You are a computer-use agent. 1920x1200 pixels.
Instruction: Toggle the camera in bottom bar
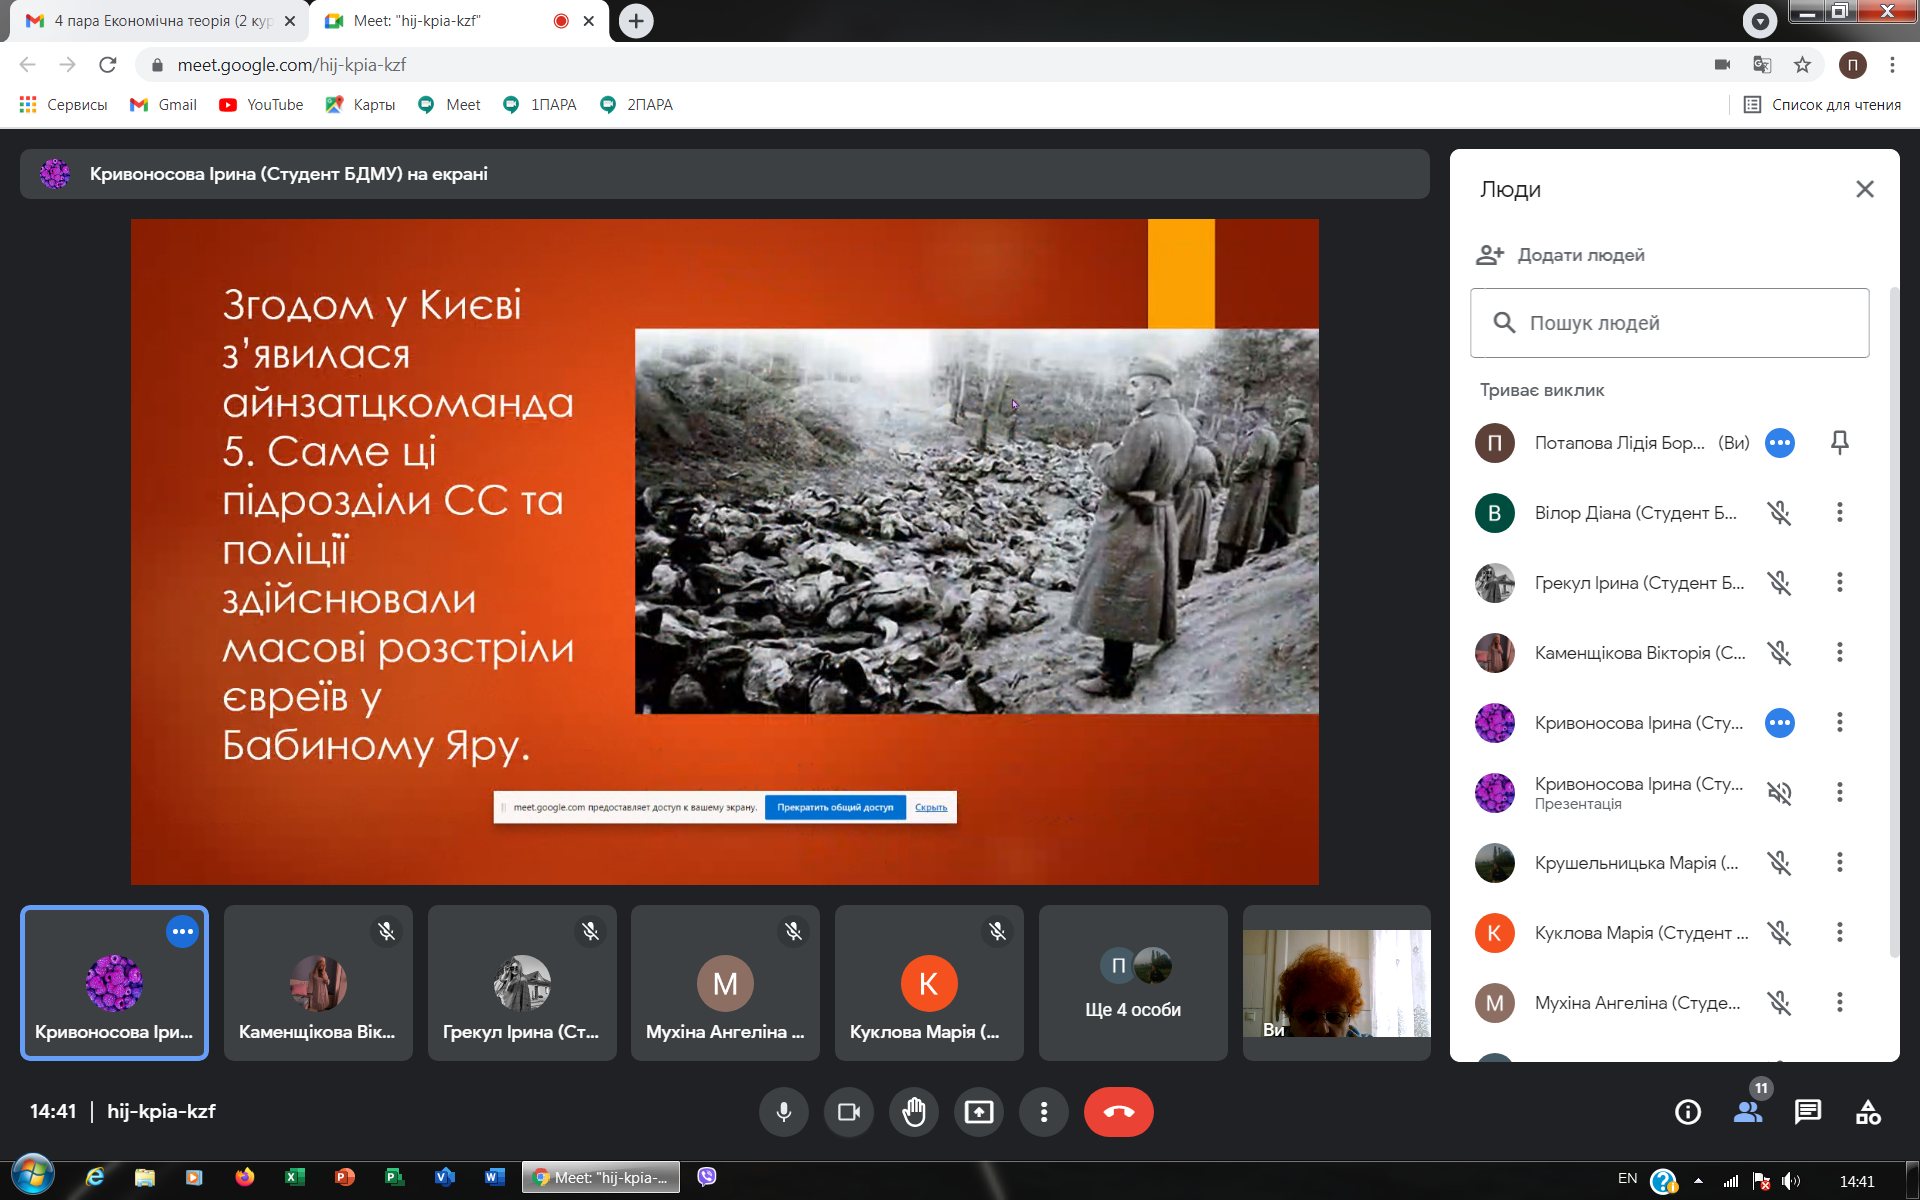click(x=848, y=1112)
